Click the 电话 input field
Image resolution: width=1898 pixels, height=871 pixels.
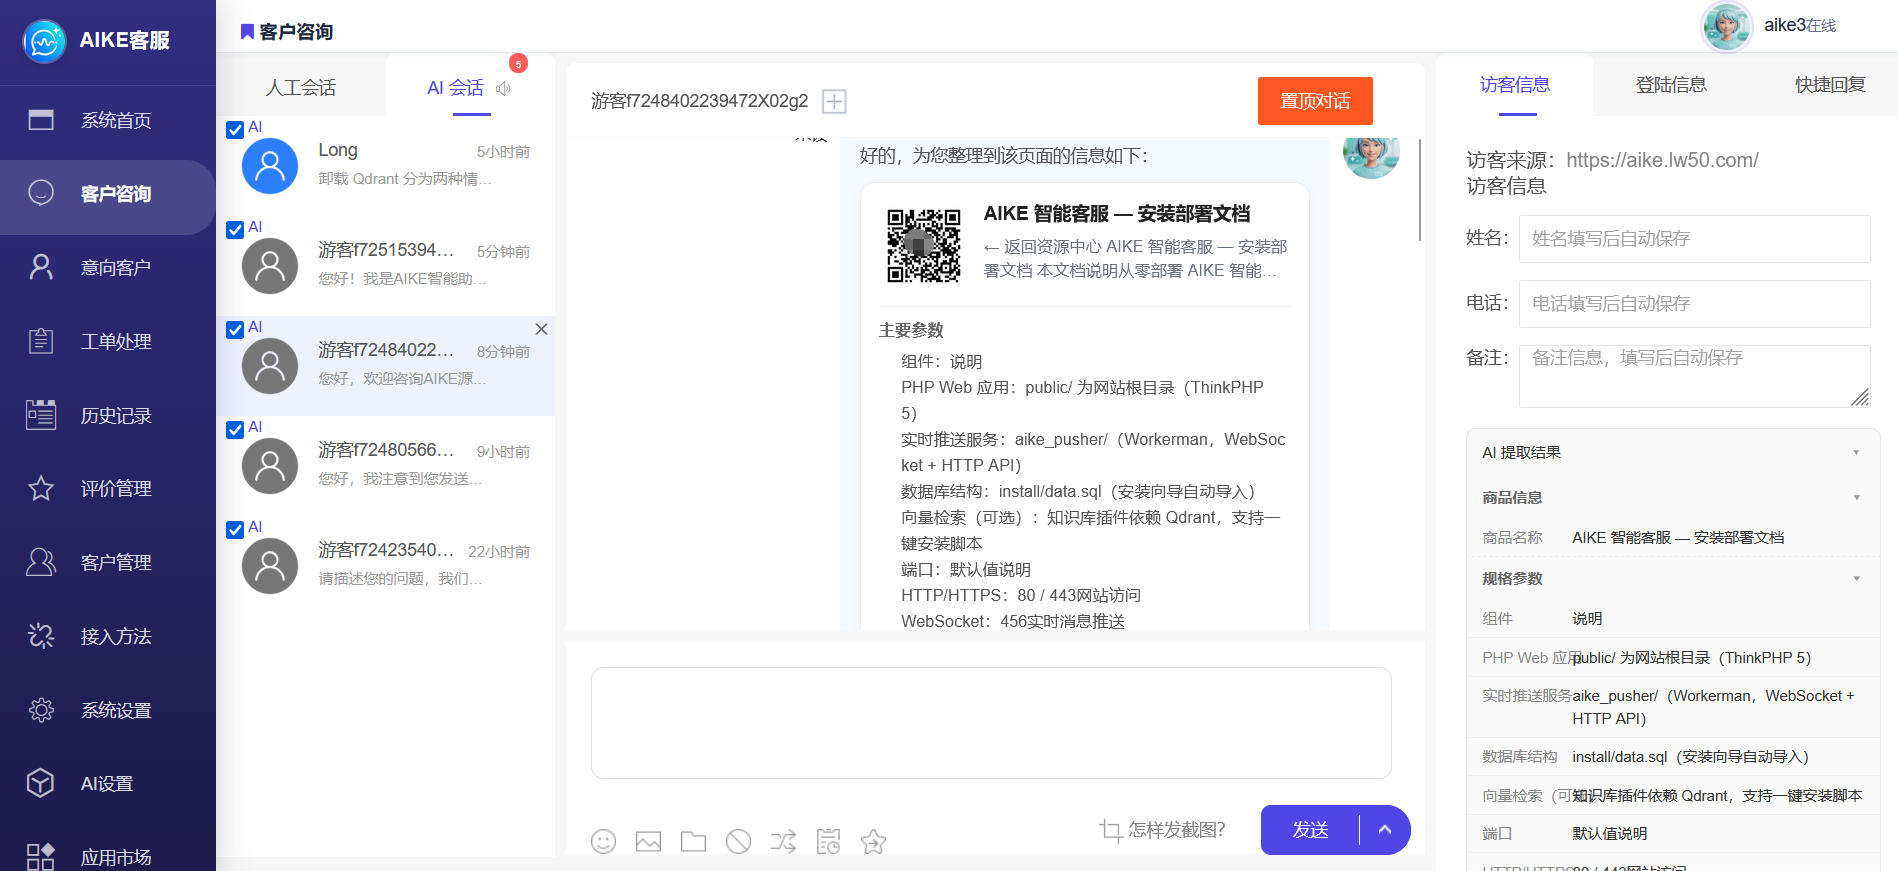(1694, 304)
